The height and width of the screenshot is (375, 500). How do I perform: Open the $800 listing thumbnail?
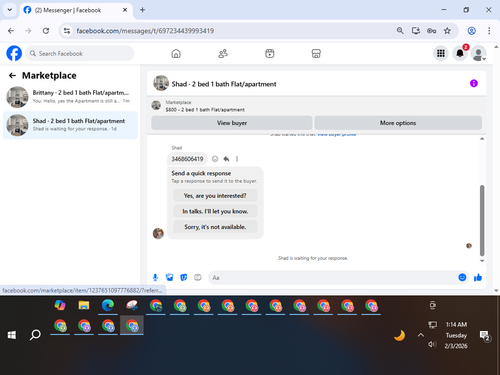[x=156, y=105]
